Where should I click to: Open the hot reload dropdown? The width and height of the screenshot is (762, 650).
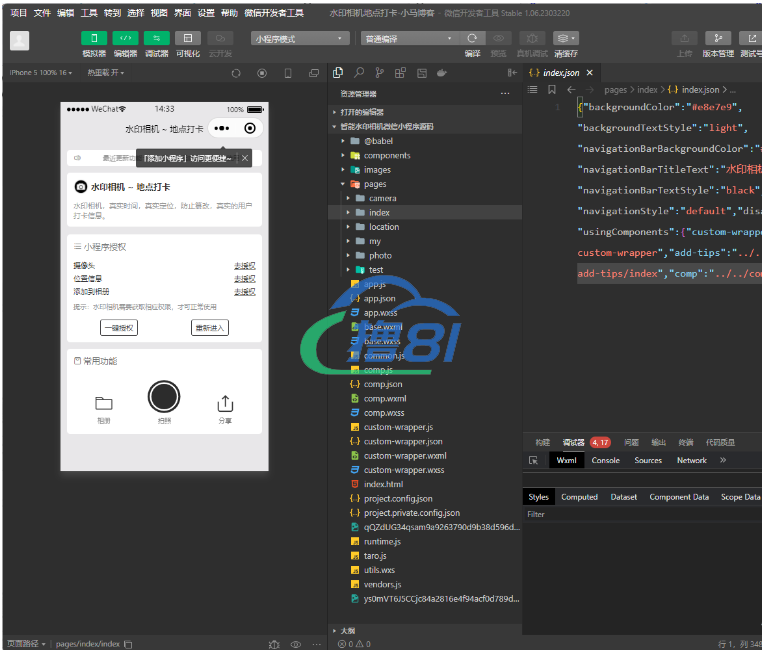click(105, 72)
